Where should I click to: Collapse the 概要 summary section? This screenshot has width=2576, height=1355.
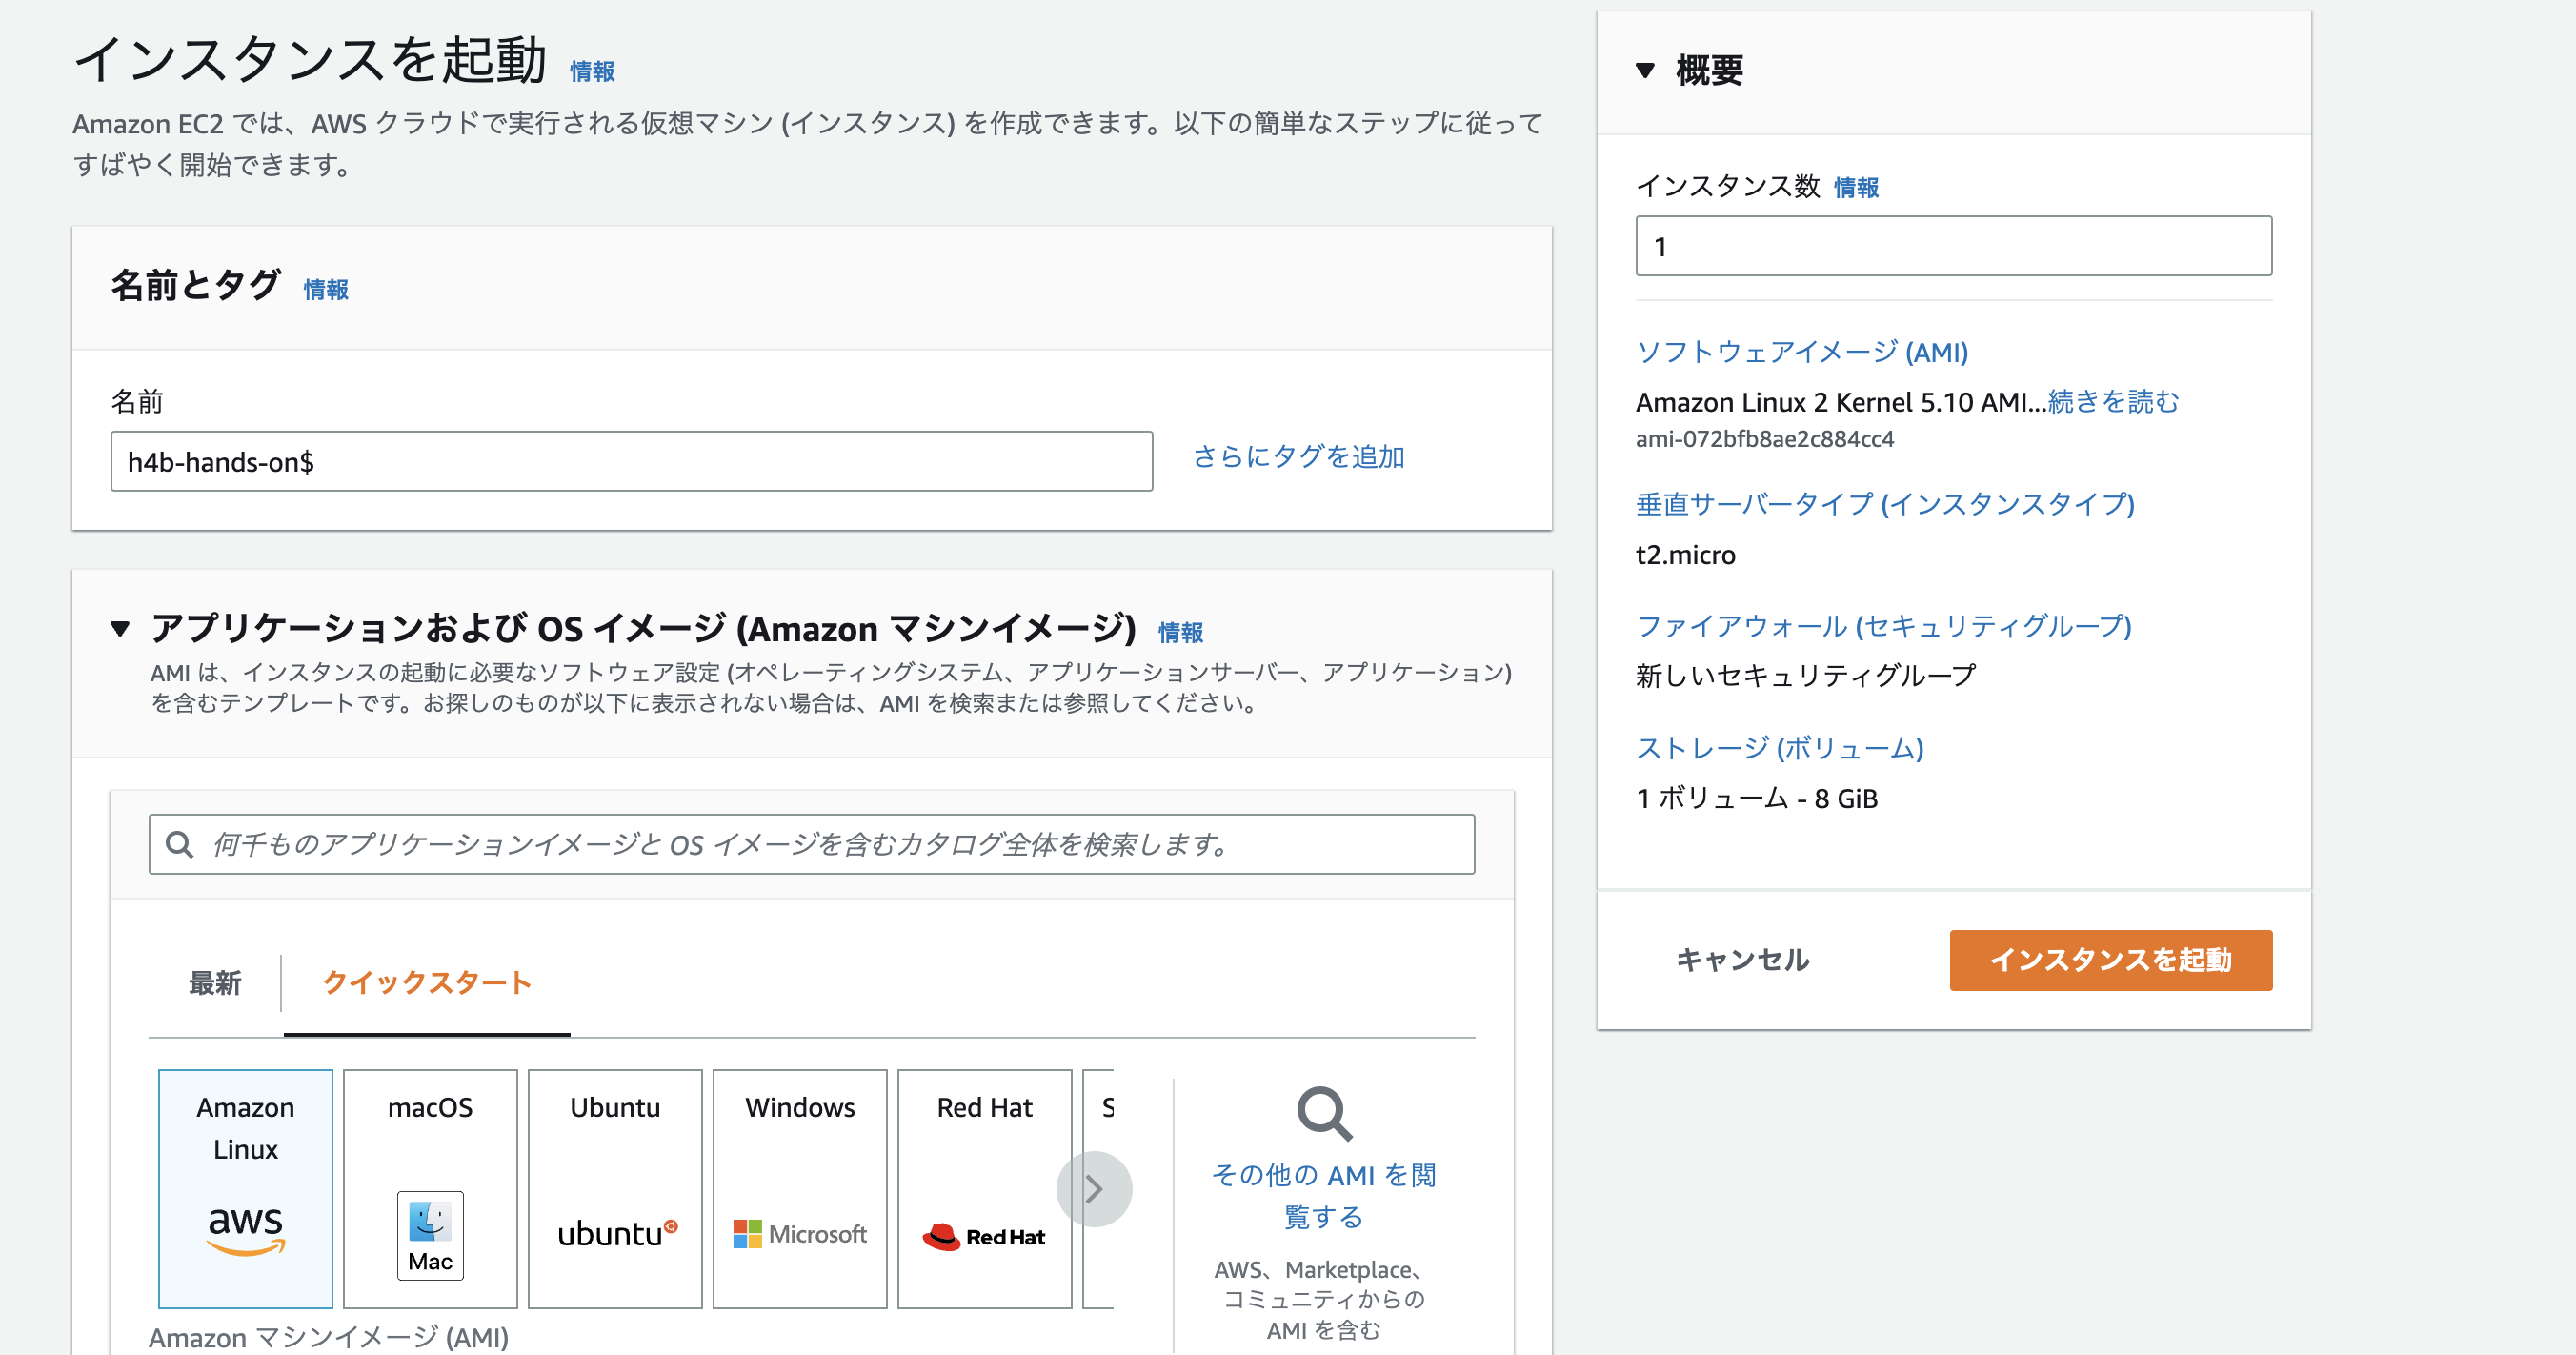click(x=1643, y=71)
